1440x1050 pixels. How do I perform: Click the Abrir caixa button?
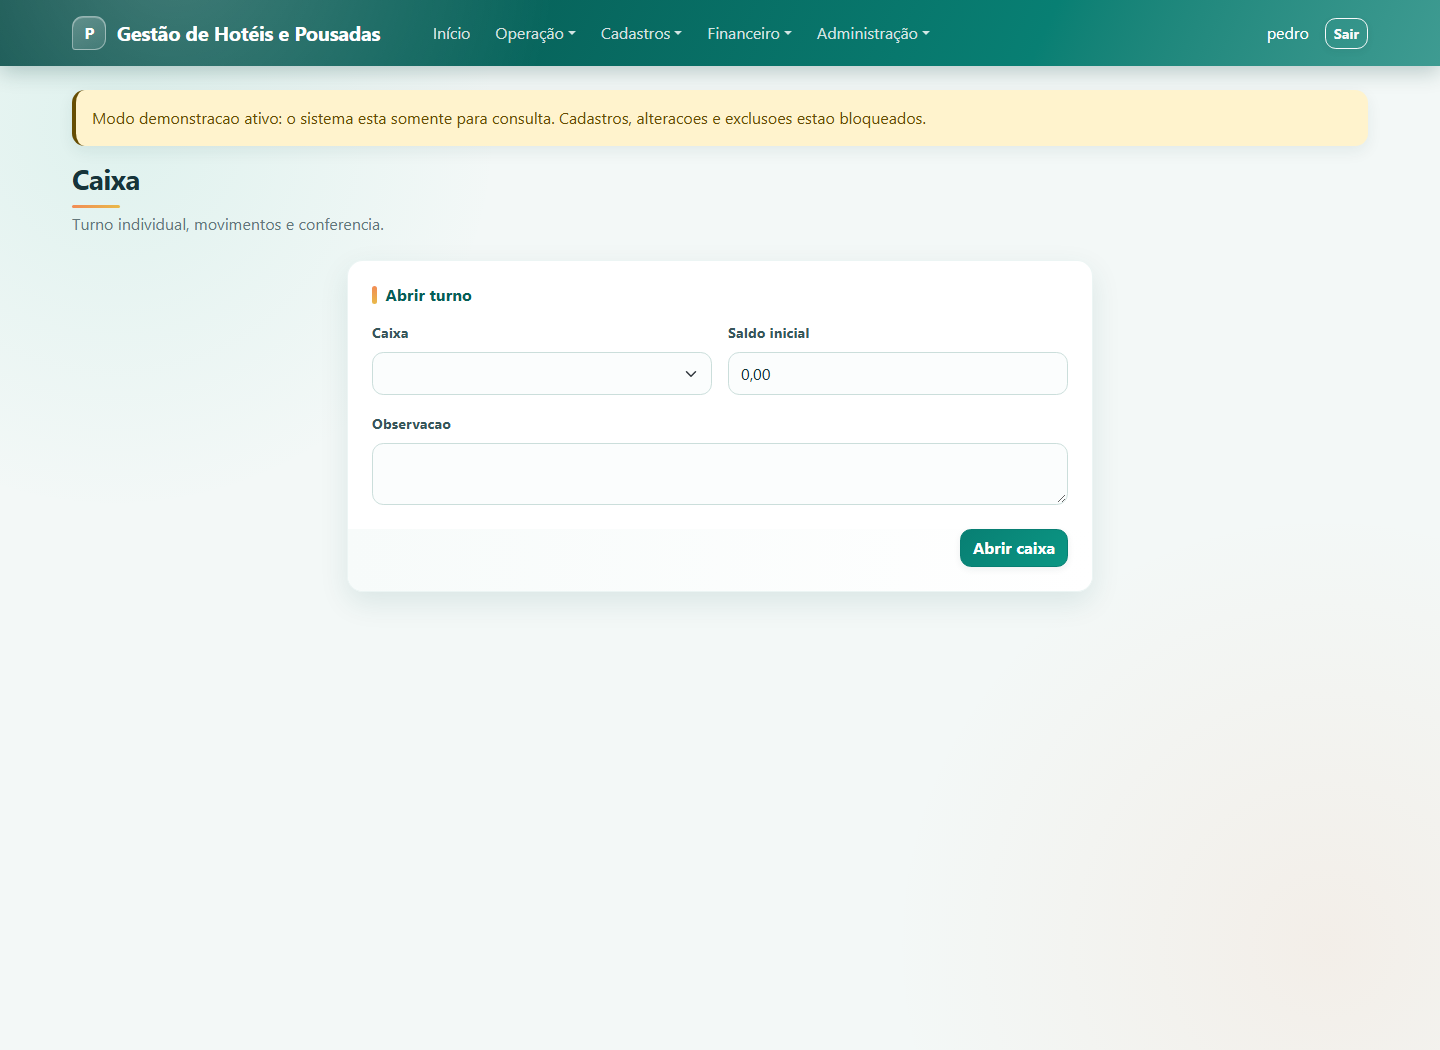1014,548
